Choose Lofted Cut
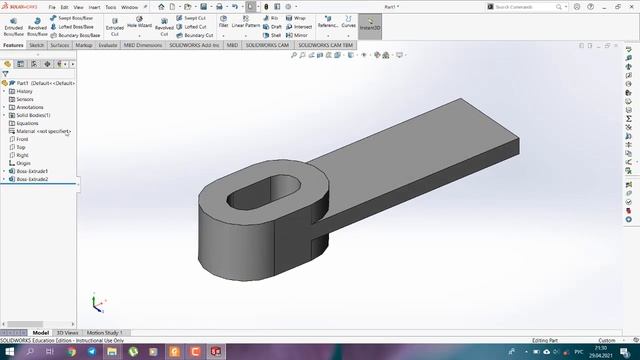 [191, 27]
